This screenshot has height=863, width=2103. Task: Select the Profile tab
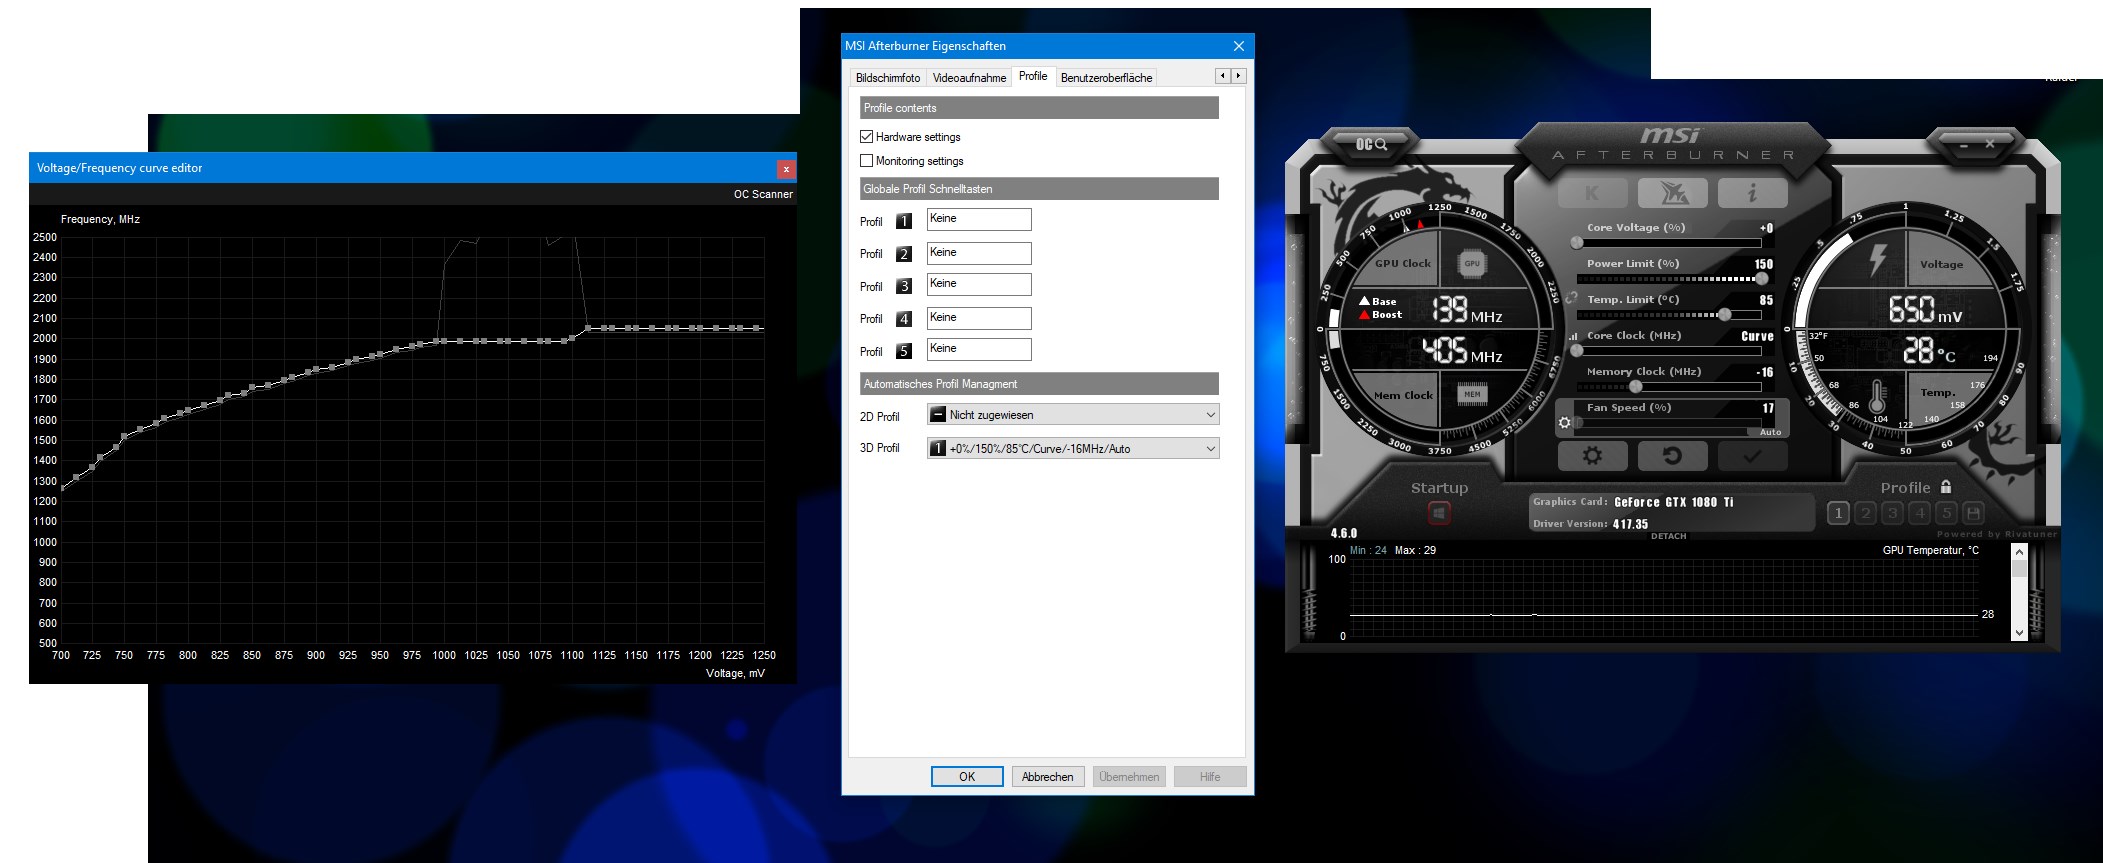pyautogui.click(x=1033, y=76)
